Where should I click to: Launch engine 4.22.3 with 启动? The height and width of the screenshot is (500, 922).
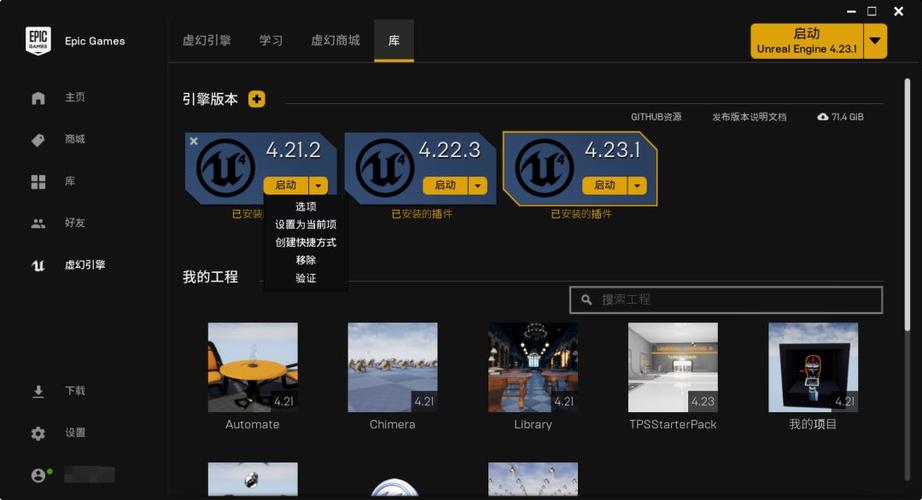click(445, 185)
